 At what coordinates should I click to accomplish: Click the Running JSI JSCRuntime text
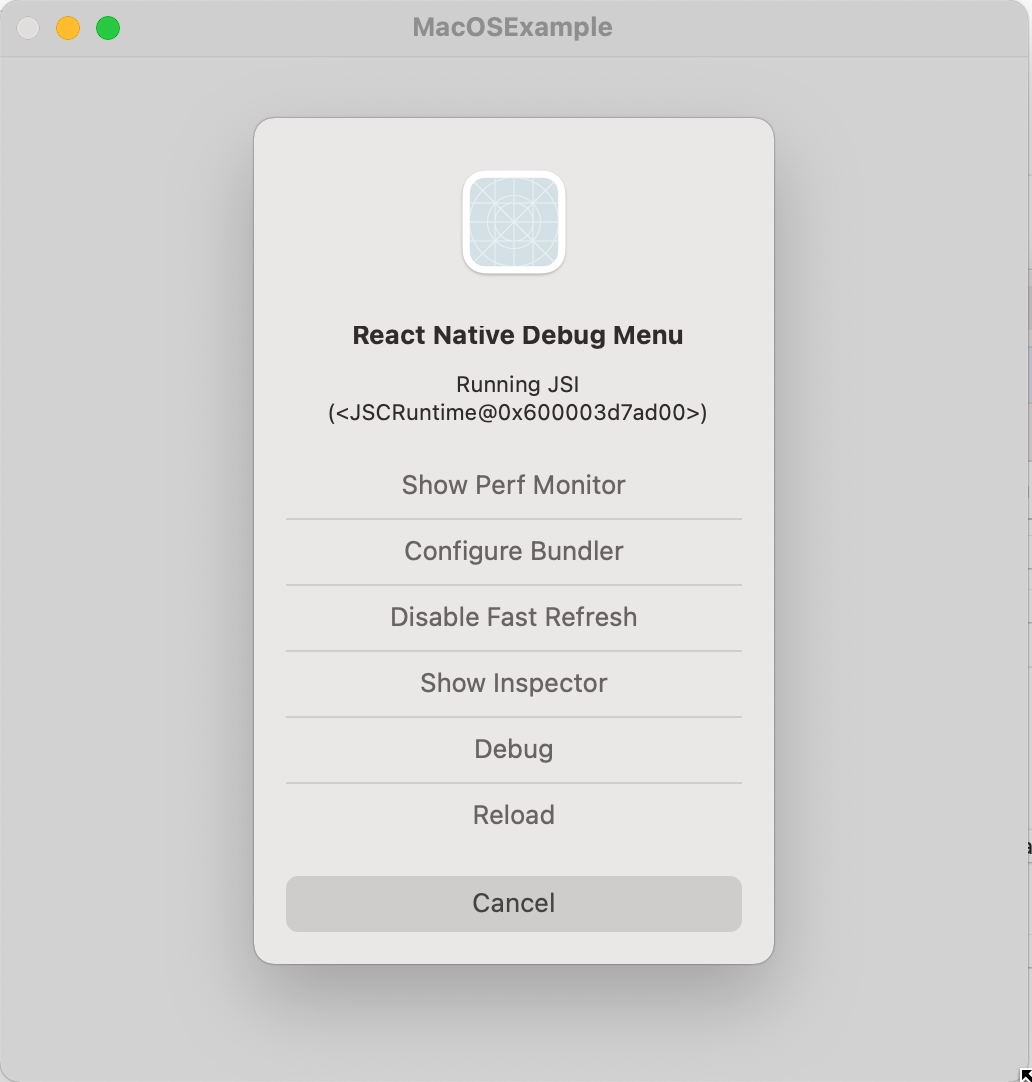[x=517, y=398]
